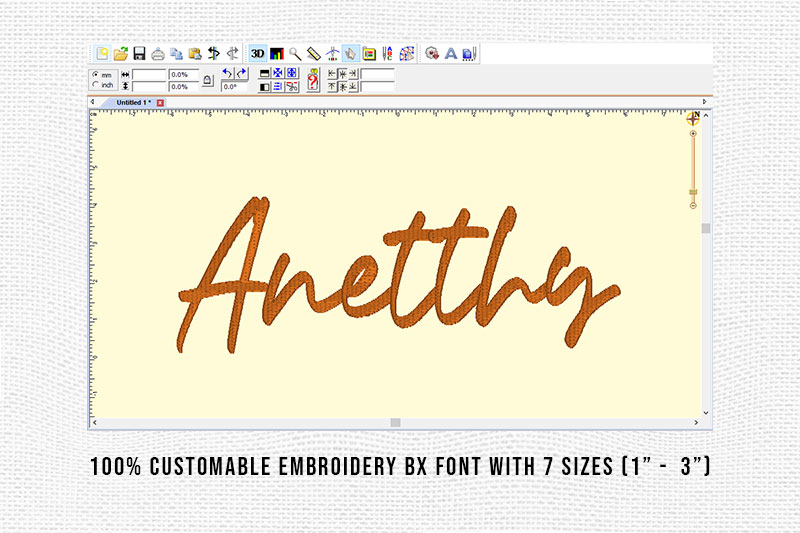
Task: Click the height percentage field
Action: point(183,86)
